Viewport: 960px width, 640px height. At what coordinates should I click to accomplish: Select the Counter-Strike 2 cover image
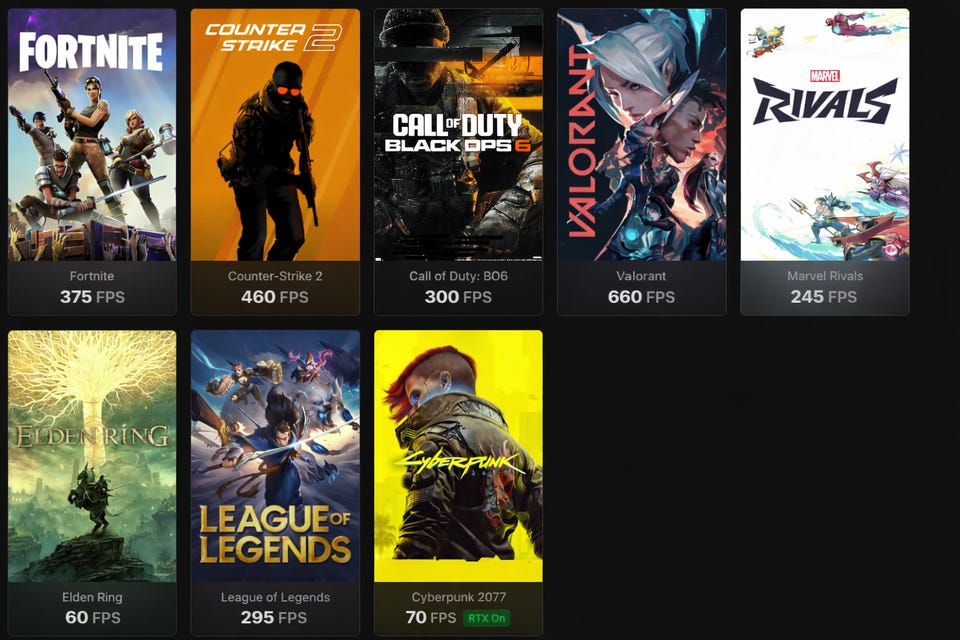tap(275, 135)
